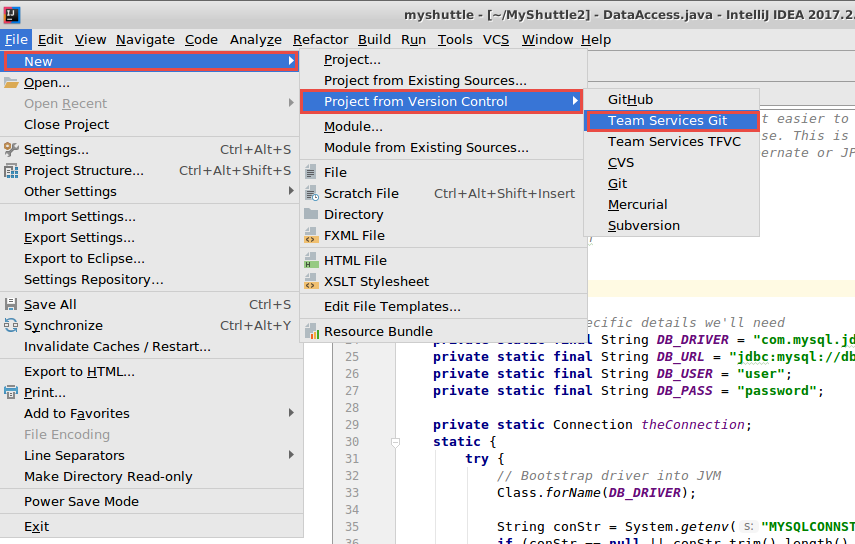Select Team Services TFVC option
This screenshot has width=855, height=544.
[671, 142]
